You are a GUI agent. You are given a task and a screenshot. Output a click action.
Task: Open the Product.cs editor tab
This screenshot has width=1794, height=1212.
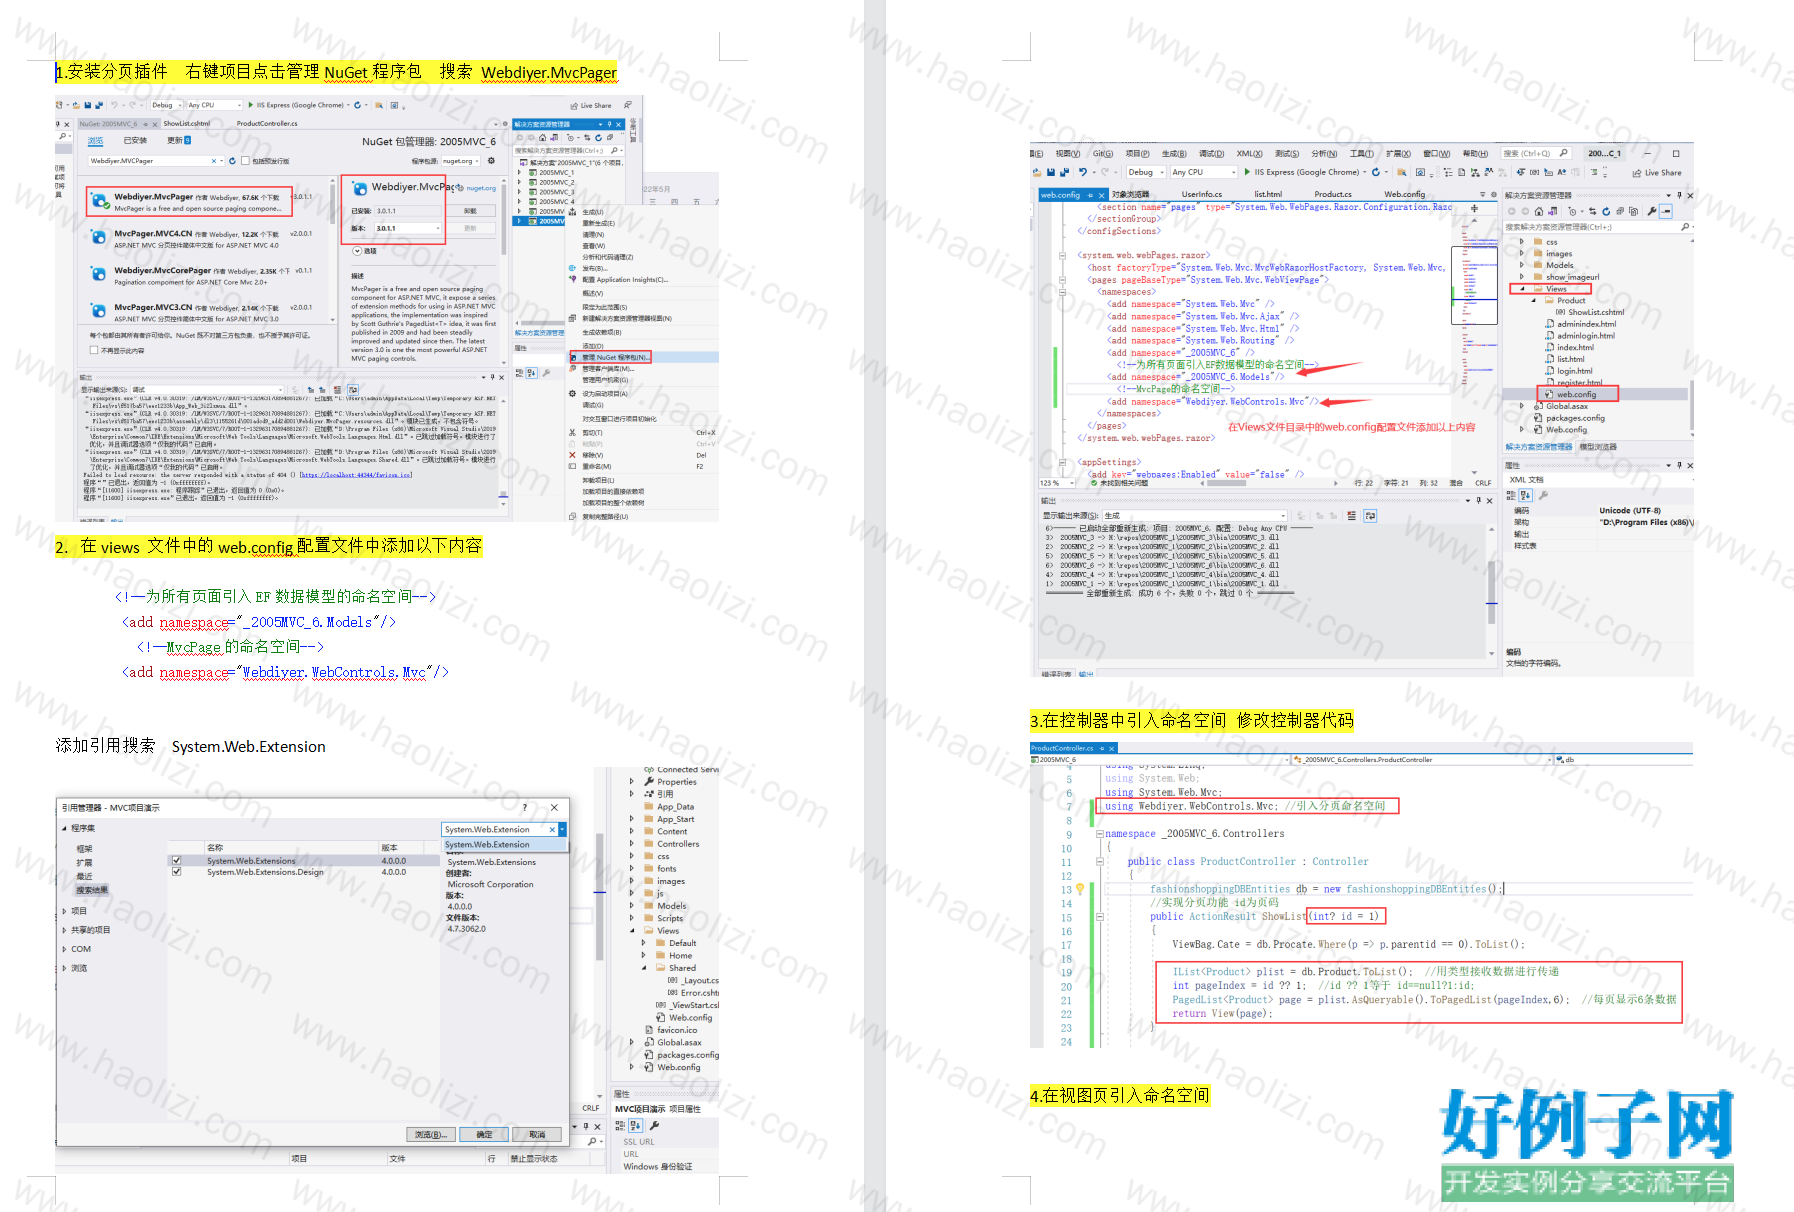[1333, 194]
